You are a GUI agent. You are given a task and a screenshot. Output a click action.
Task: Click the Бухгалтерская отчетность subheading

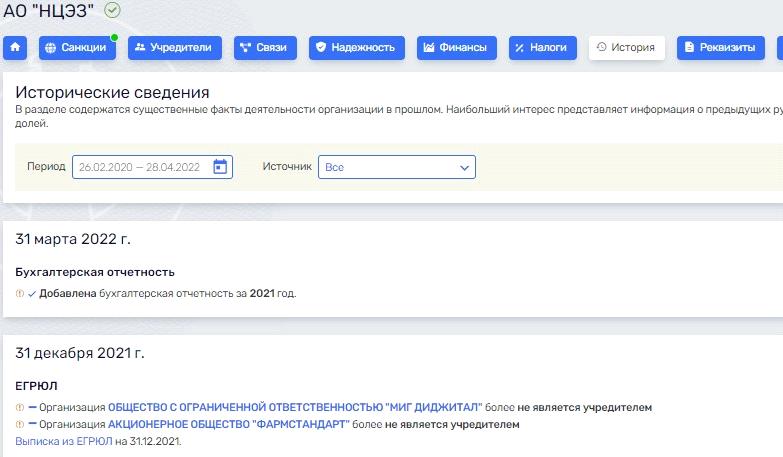(x=95, y=272)
